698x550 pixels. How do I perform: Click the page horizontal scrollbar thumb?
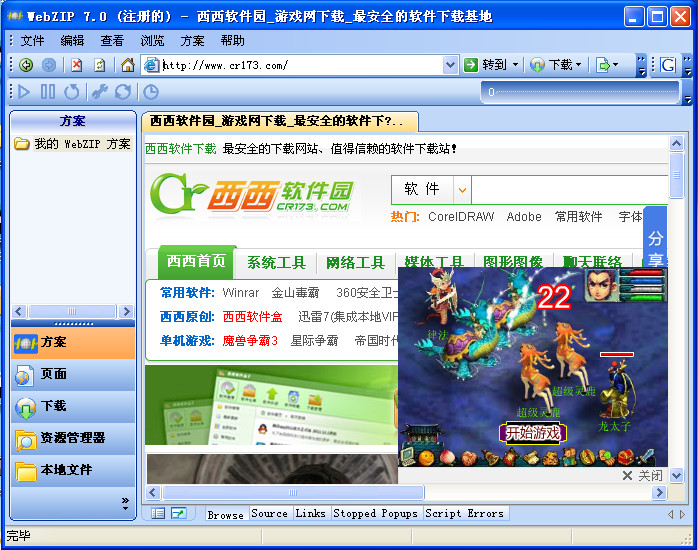click(x=293, y=493)
